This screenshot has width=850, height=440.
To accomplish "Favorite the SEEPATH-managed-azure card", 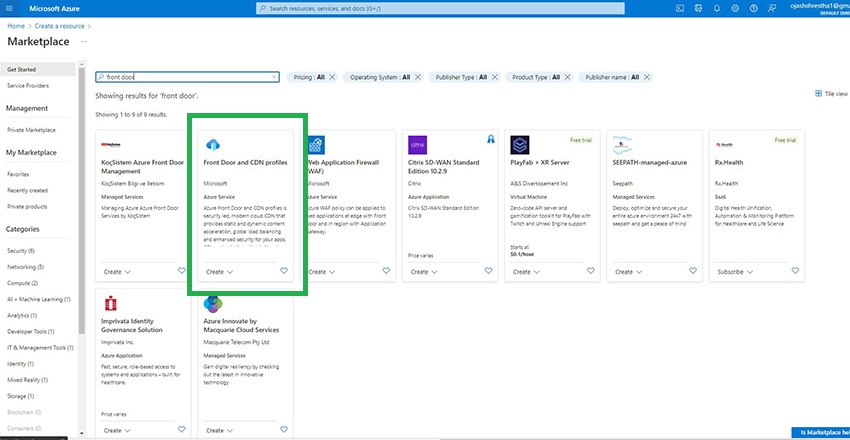I will (693, 271).
